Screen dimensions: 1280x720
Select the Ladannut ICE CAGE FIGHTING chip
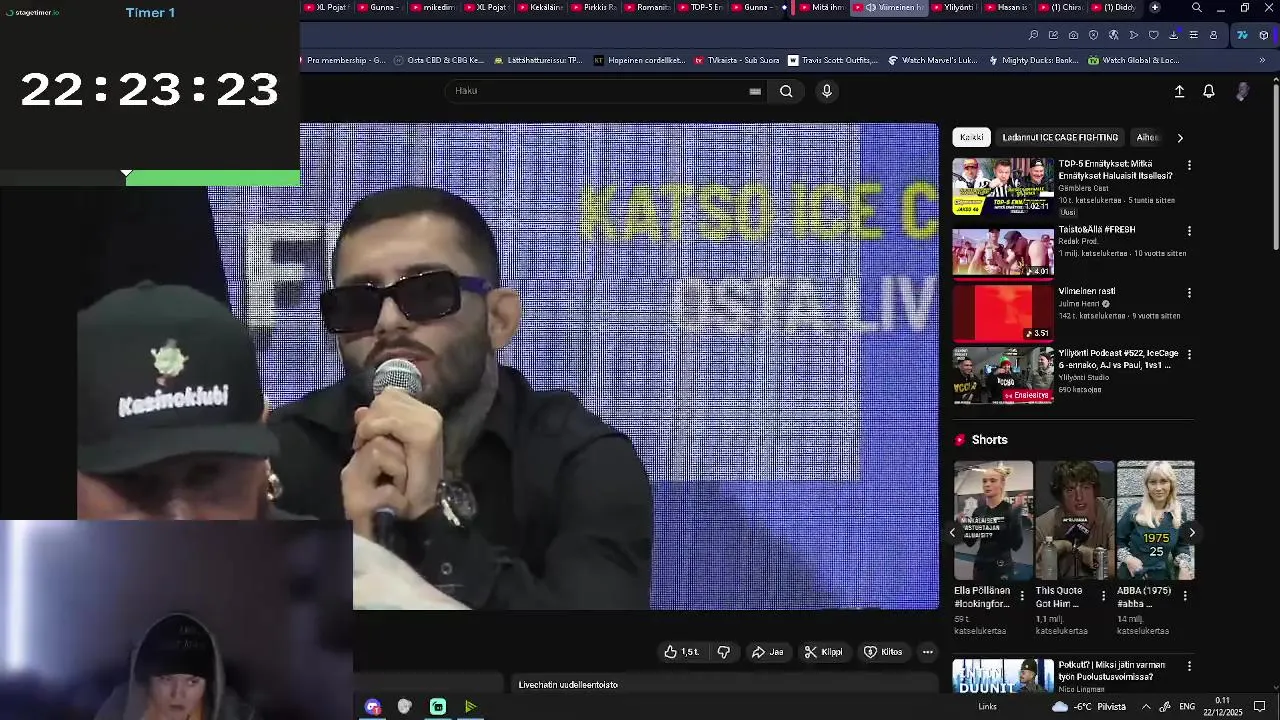point(1060,137)
